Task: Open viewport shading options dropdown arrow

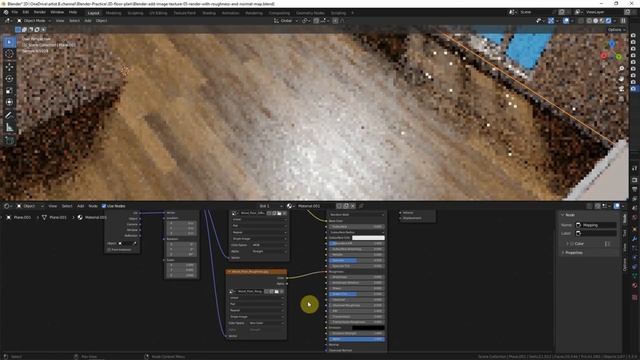Action: (615, 20)
